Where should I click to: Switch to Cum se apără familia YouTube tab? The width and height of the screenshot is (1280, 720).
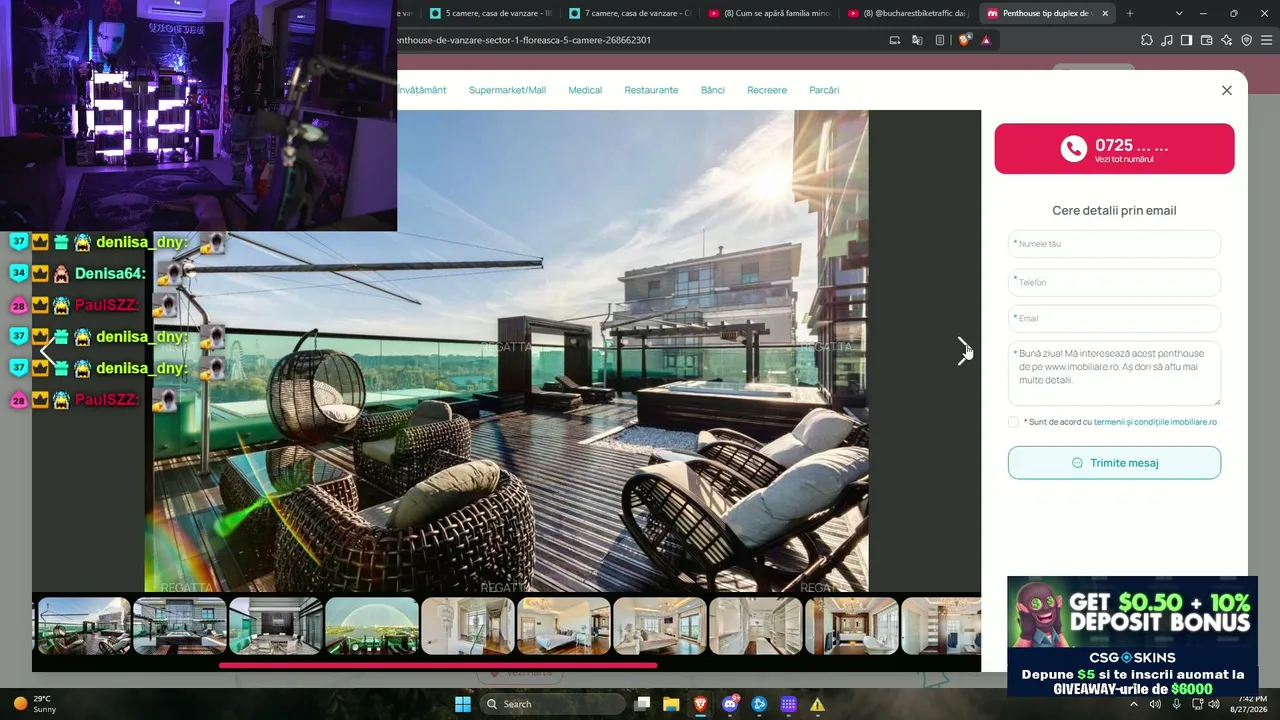pyautogui.click(x=768, y=13)
